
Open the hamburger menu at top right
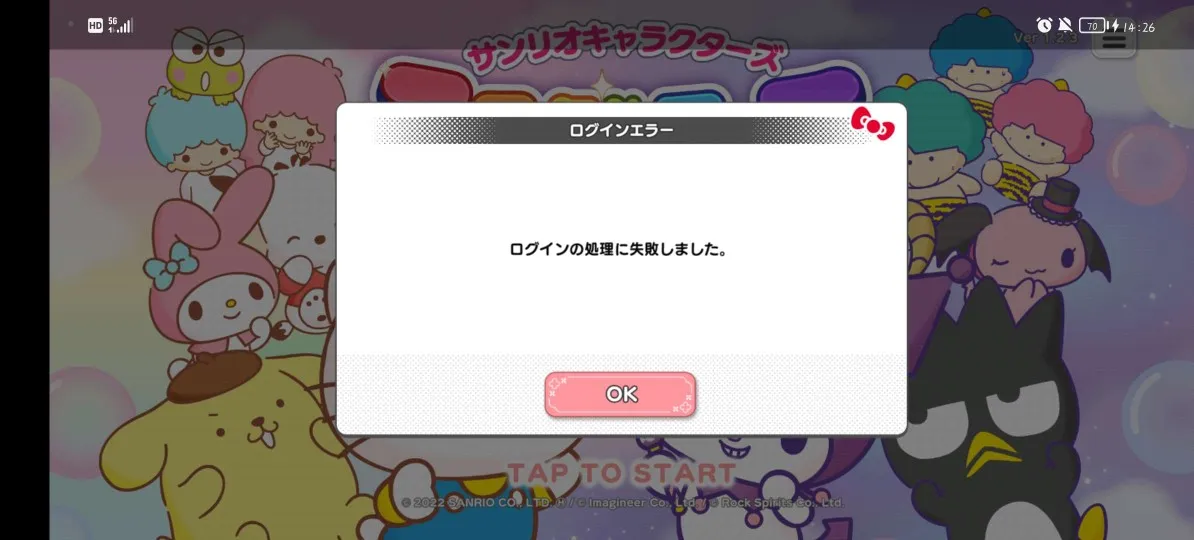1113,42
